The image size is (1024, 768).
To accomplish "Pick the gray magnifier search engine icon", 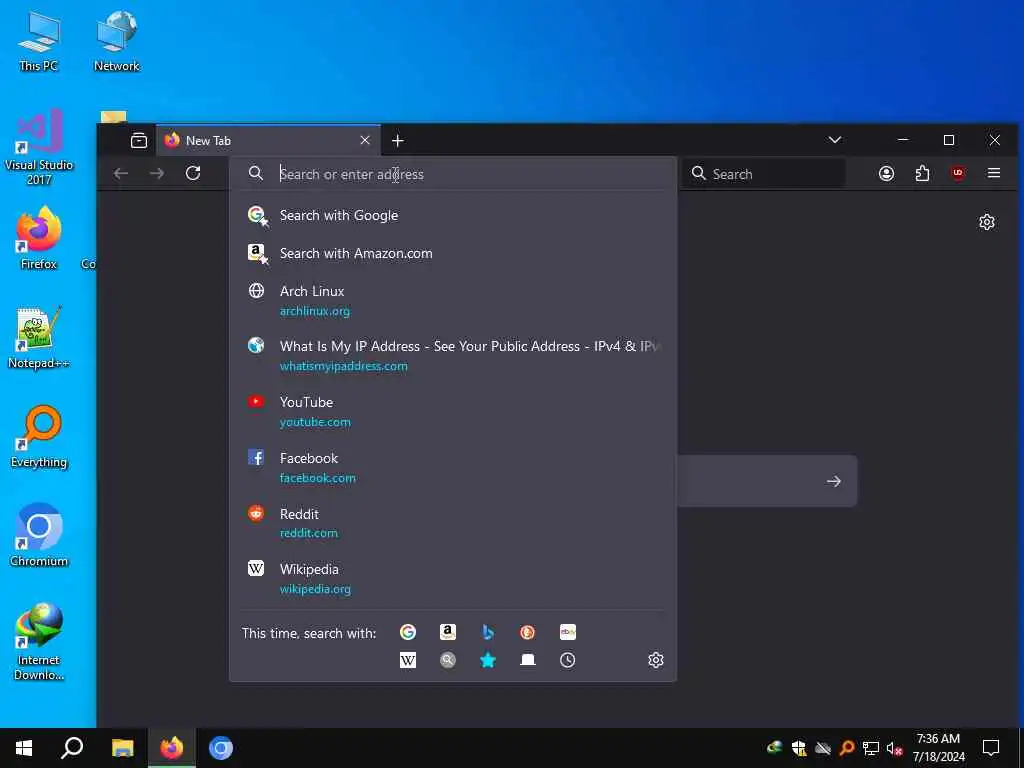I will [448, 660].
